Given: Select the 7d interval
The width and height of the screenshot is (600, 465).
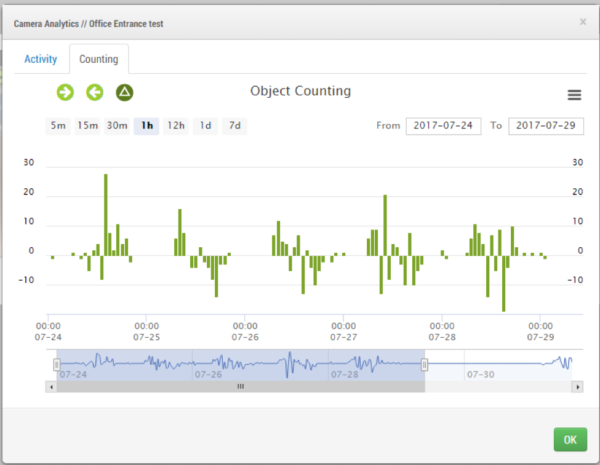Looking at the screenshot, I should point(234,126).
